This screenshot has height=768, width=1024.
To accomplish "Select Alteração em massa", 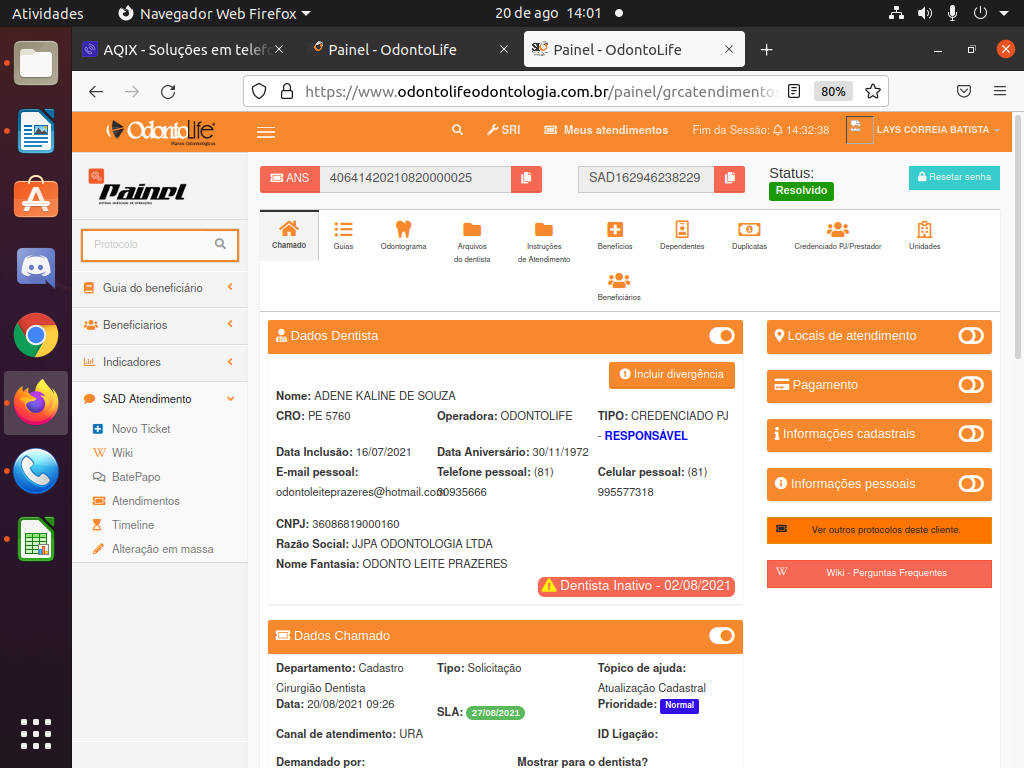I will coord(162,549).
